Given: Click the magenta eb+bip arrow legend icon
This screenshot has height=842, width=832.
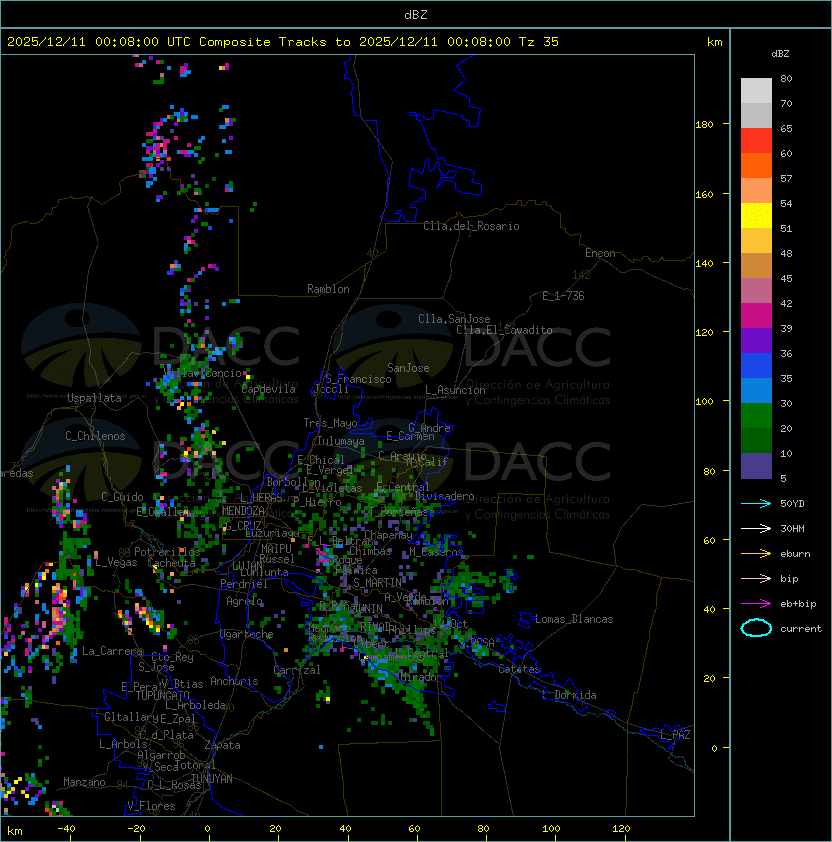Looking at the screenshot, I should tap(756, 604).
